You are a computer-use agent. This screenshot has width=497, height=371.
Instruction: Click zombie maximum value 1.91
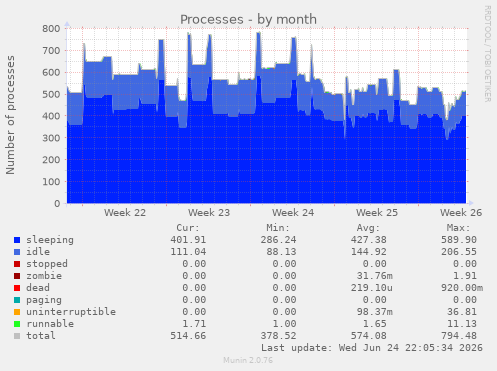click(x=465, y=276)
